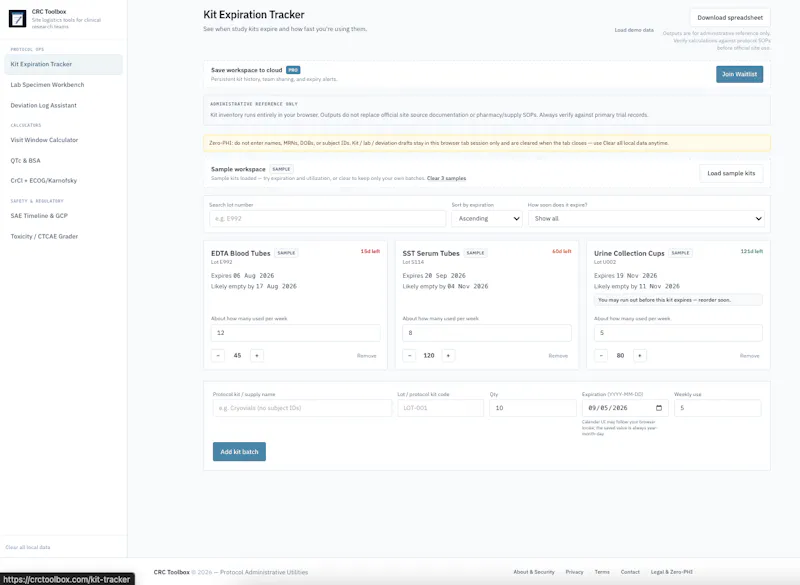Open Terms footer link
Screen dimensions: 800x585
(x=602, y=572)
